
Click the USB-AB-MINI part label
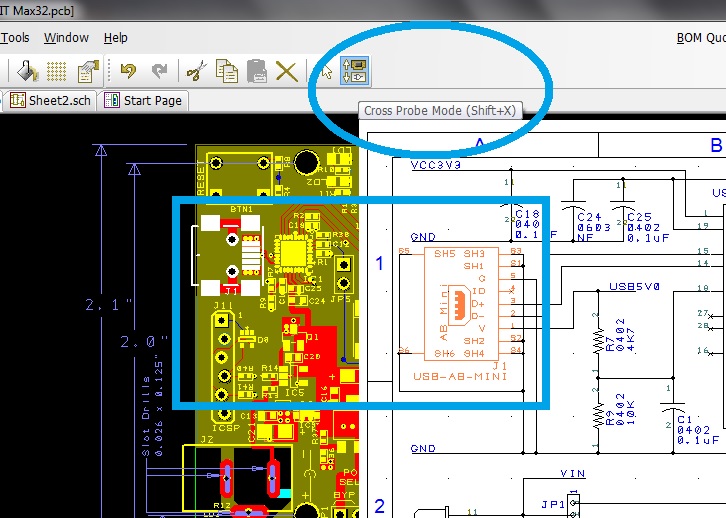pyautogui.click(x=460, y=376)
